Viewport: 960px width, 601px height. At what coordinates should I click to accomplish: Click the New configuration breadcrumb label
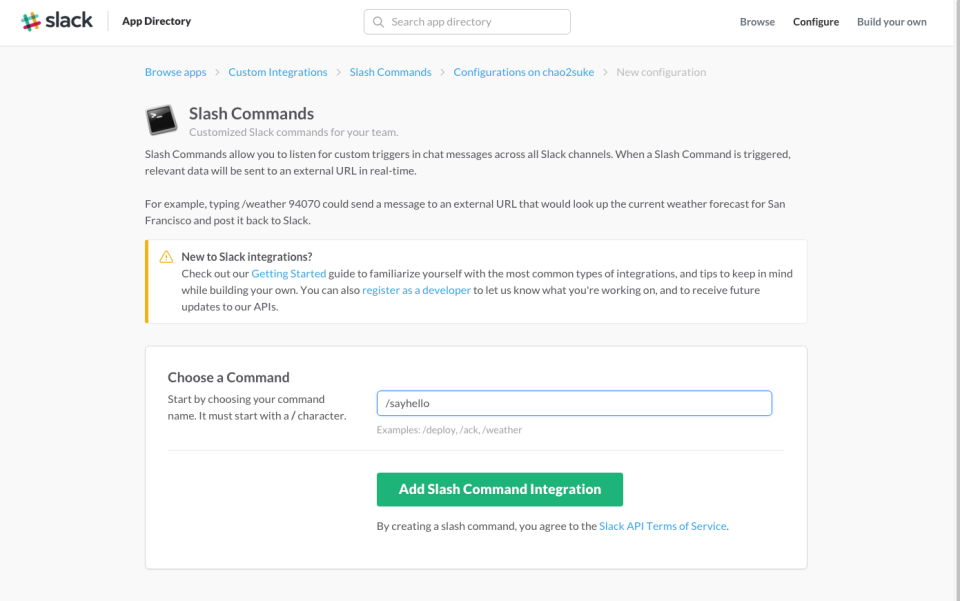[660, 71]
